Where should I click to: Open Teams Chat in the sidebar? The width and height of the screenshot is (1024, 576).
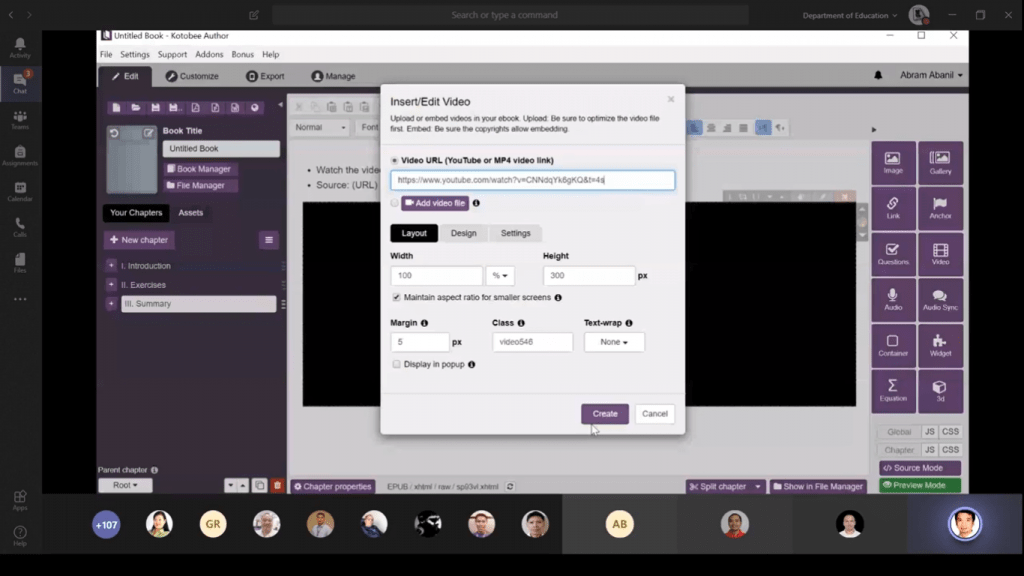[20, 83]
